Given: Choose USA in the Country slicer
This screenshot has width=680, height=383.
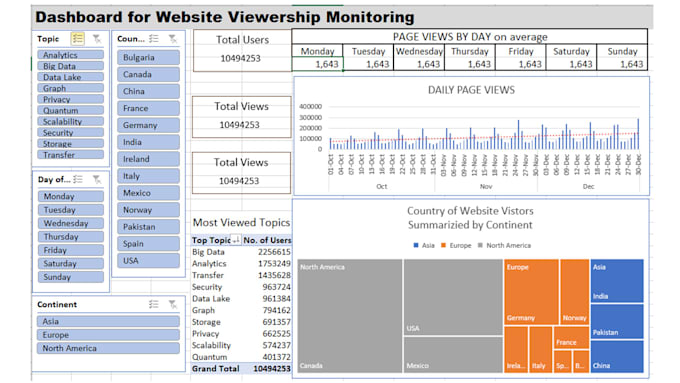Looking at the screenshot, I should [x=148, y=260].
